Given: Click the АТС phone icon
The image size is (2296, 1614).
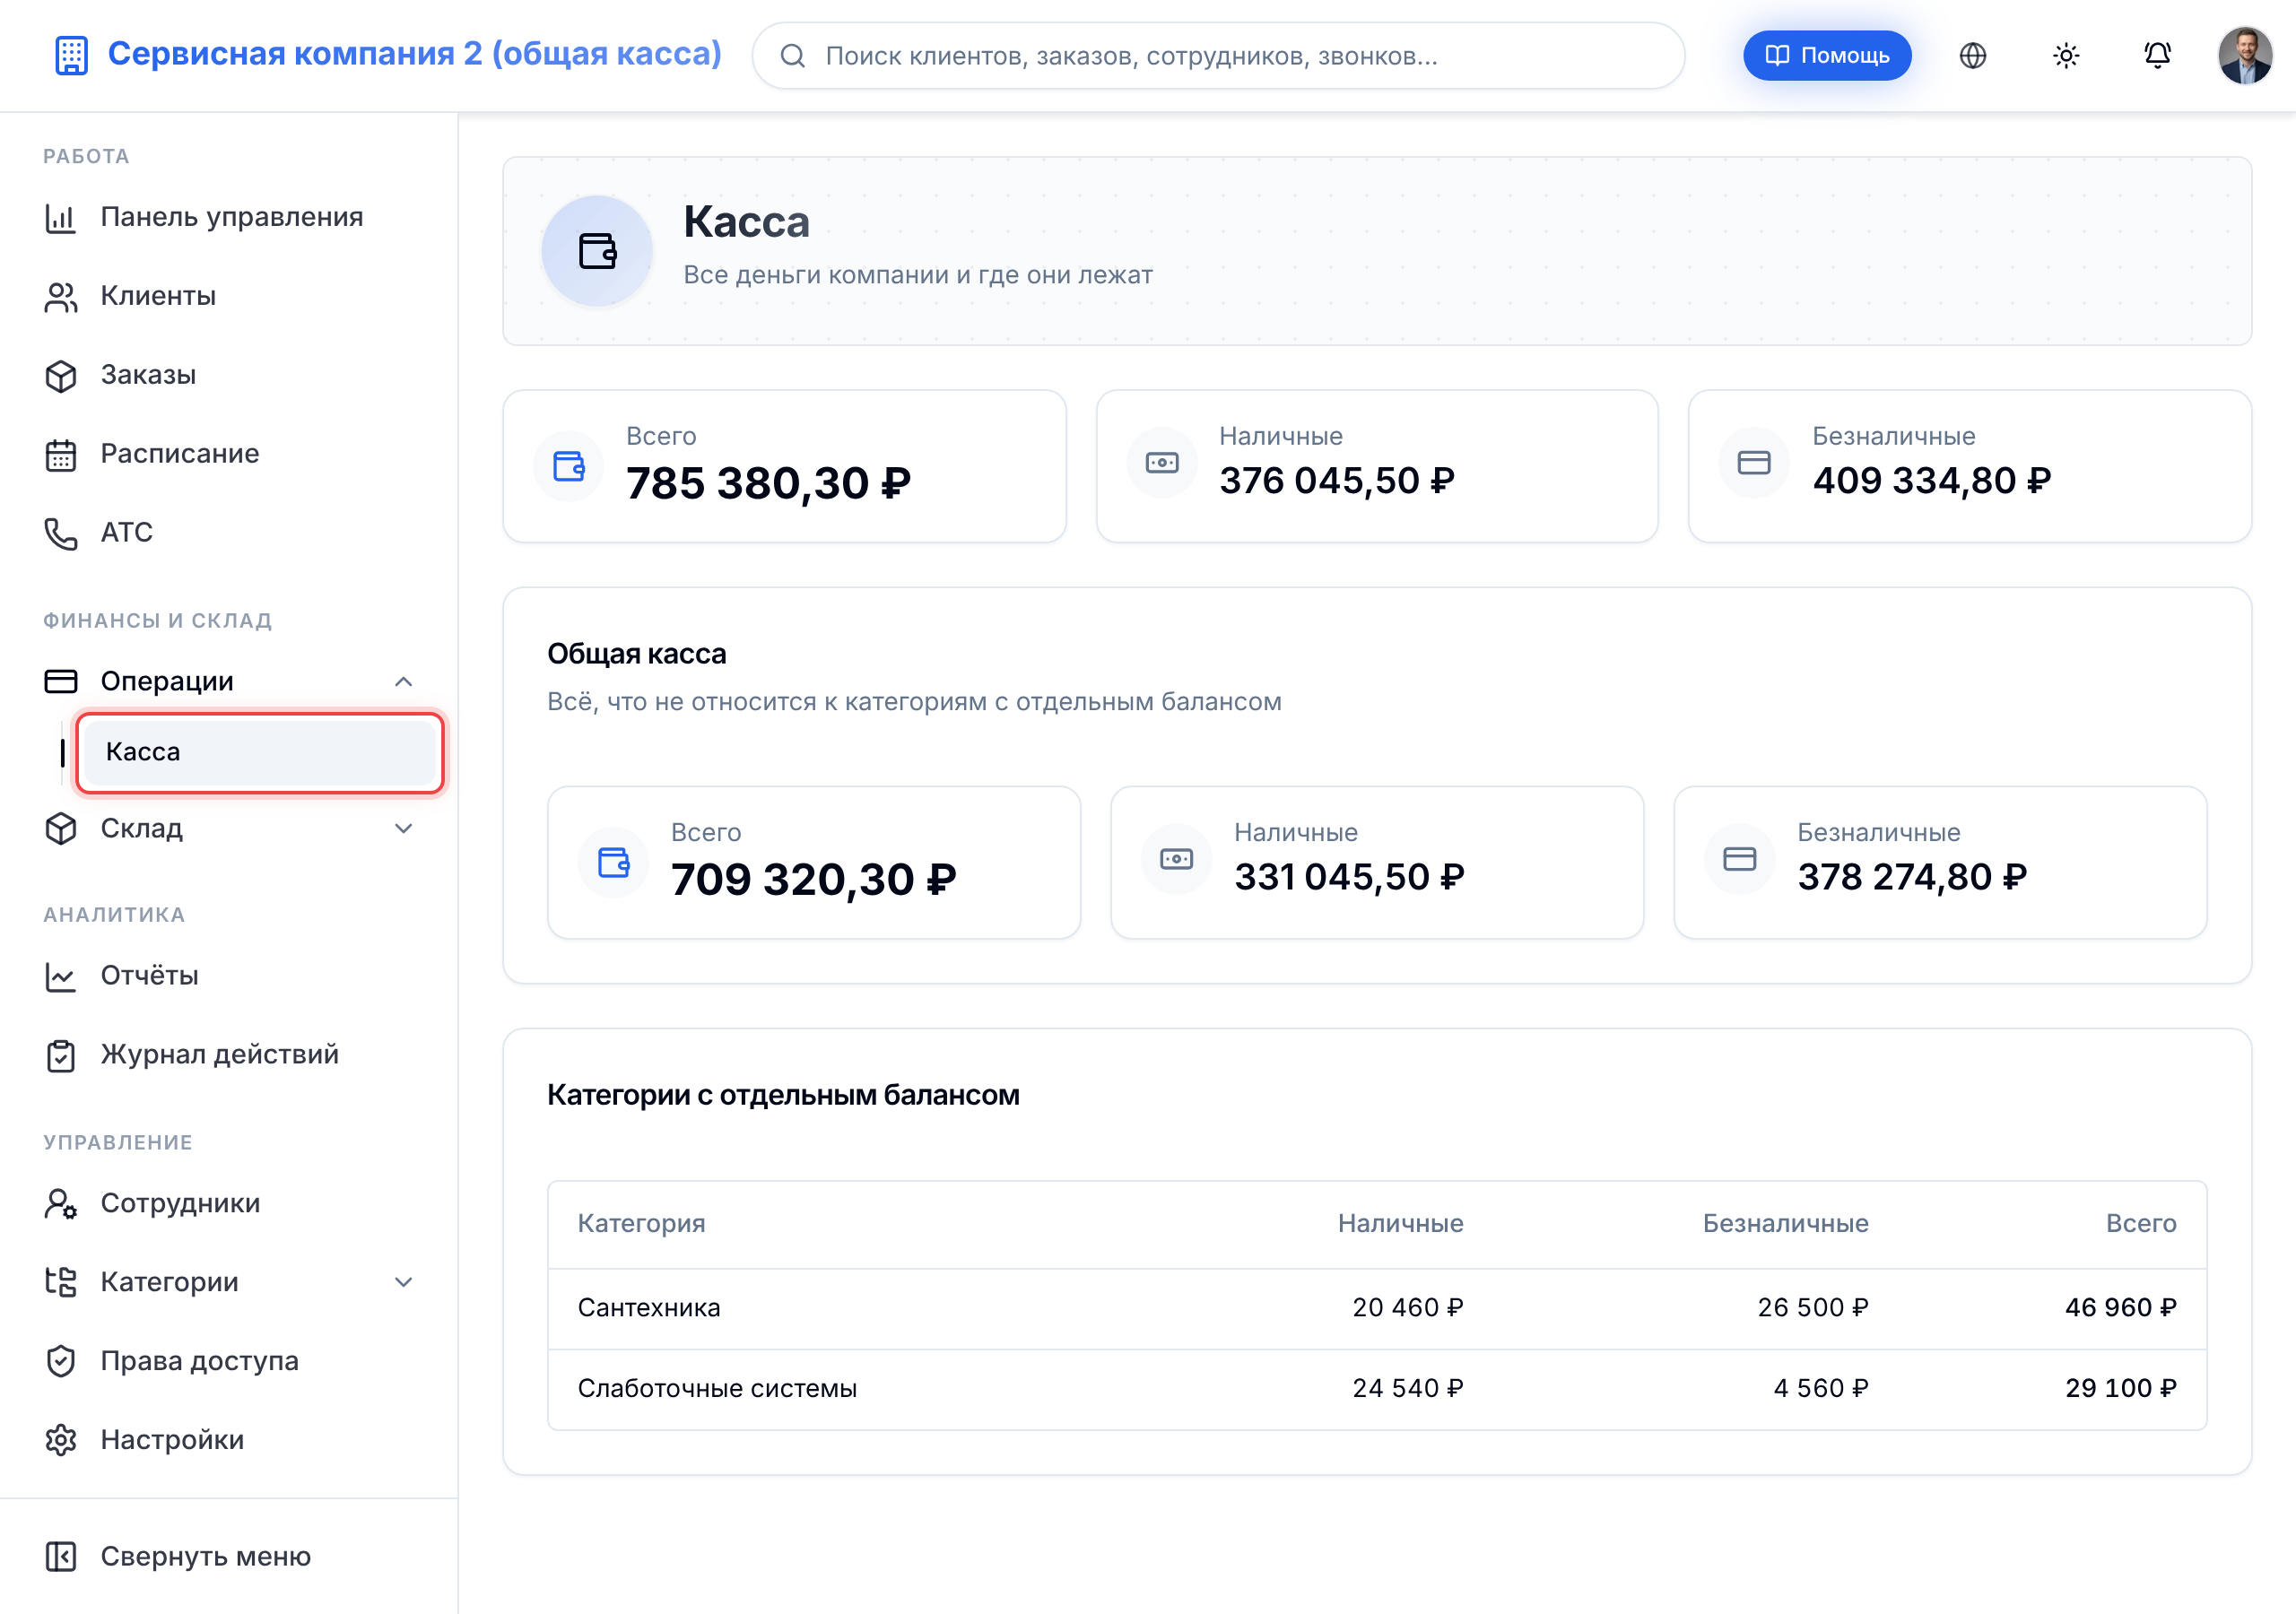Looking at the screenshot, I should 61,534.
